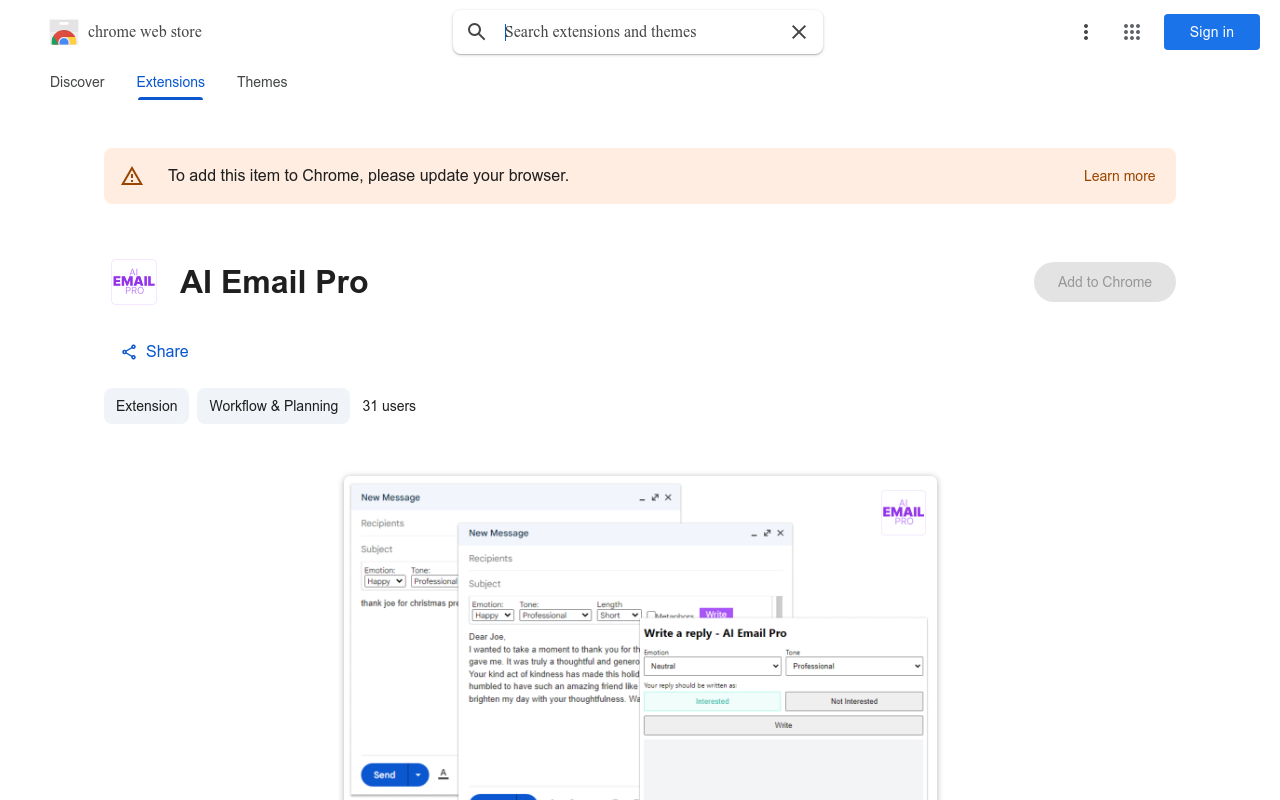Click the warning triangle icon in banner

(x=132, y=176)
